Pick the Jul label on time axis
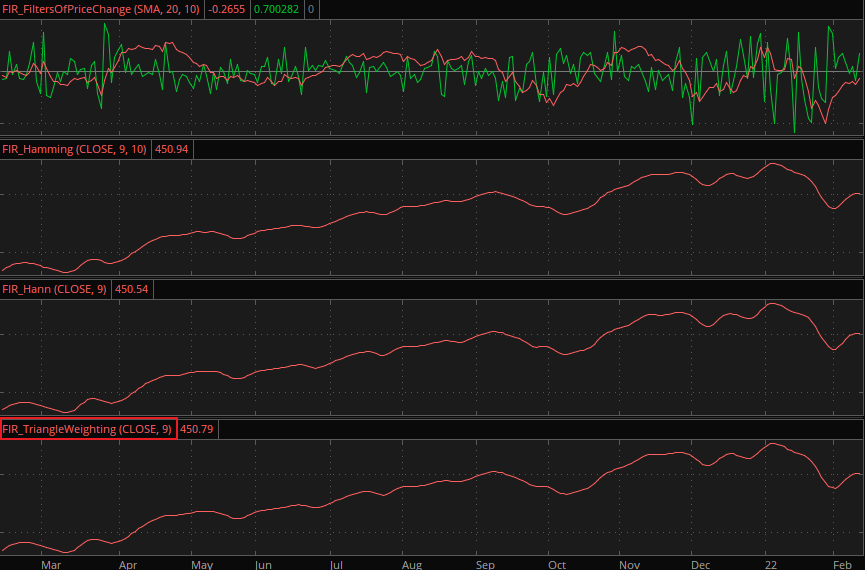 (337, 563)
